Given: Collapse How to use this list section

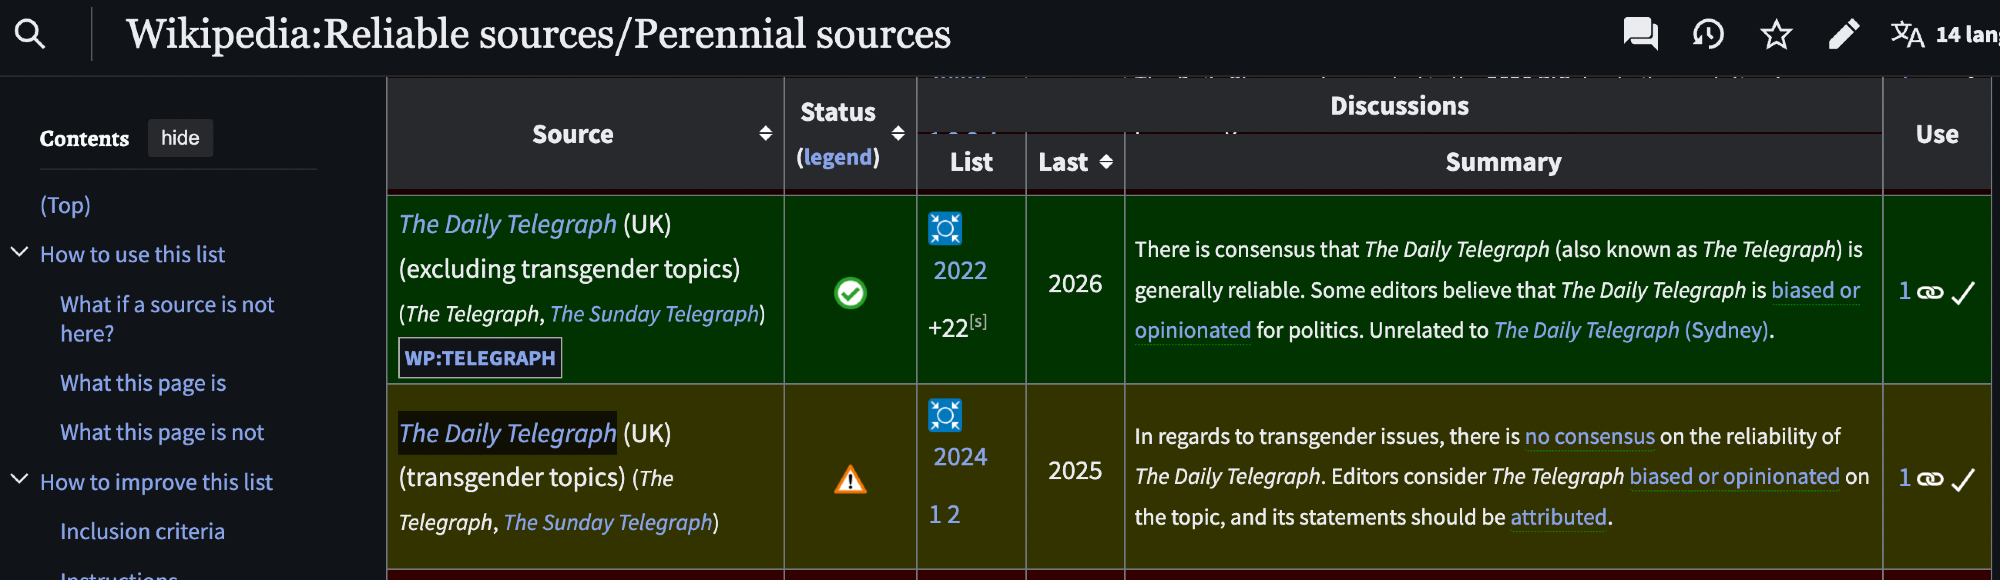Looking at the screenshot, I should pyautogui.click(x=19, y=253).
